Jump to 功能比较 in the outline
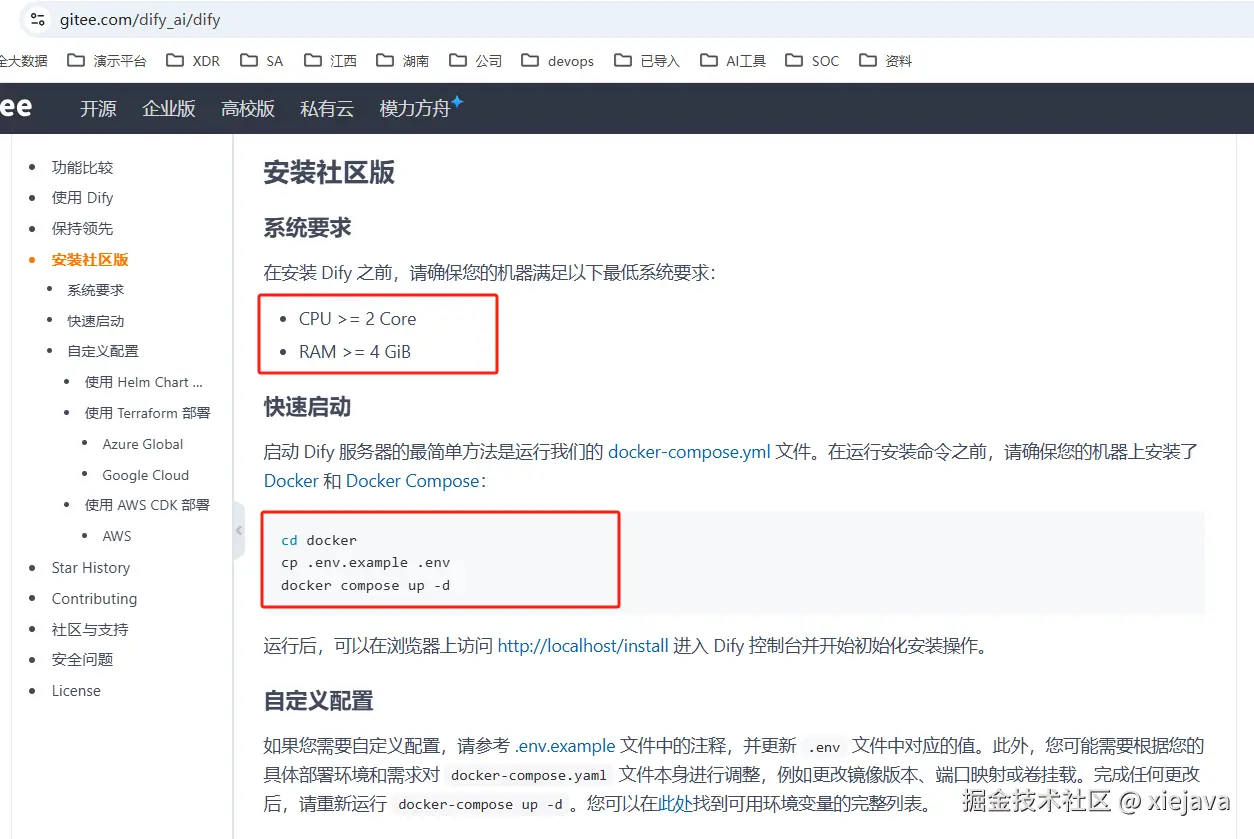Viewport: 1254px width, 839px height. click(x=83, y=167)
